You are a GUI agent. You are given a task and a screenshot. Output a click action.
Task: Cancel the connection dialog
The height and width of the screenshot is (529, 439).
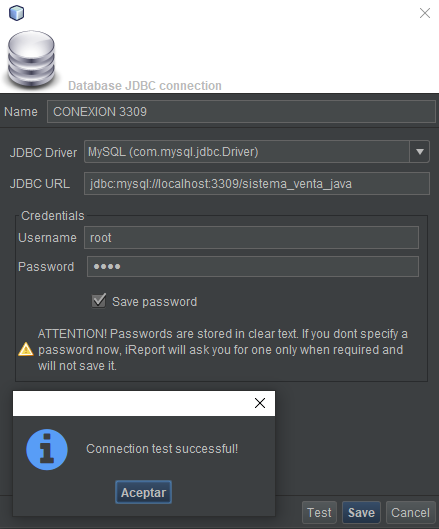(x=410, y=512)
